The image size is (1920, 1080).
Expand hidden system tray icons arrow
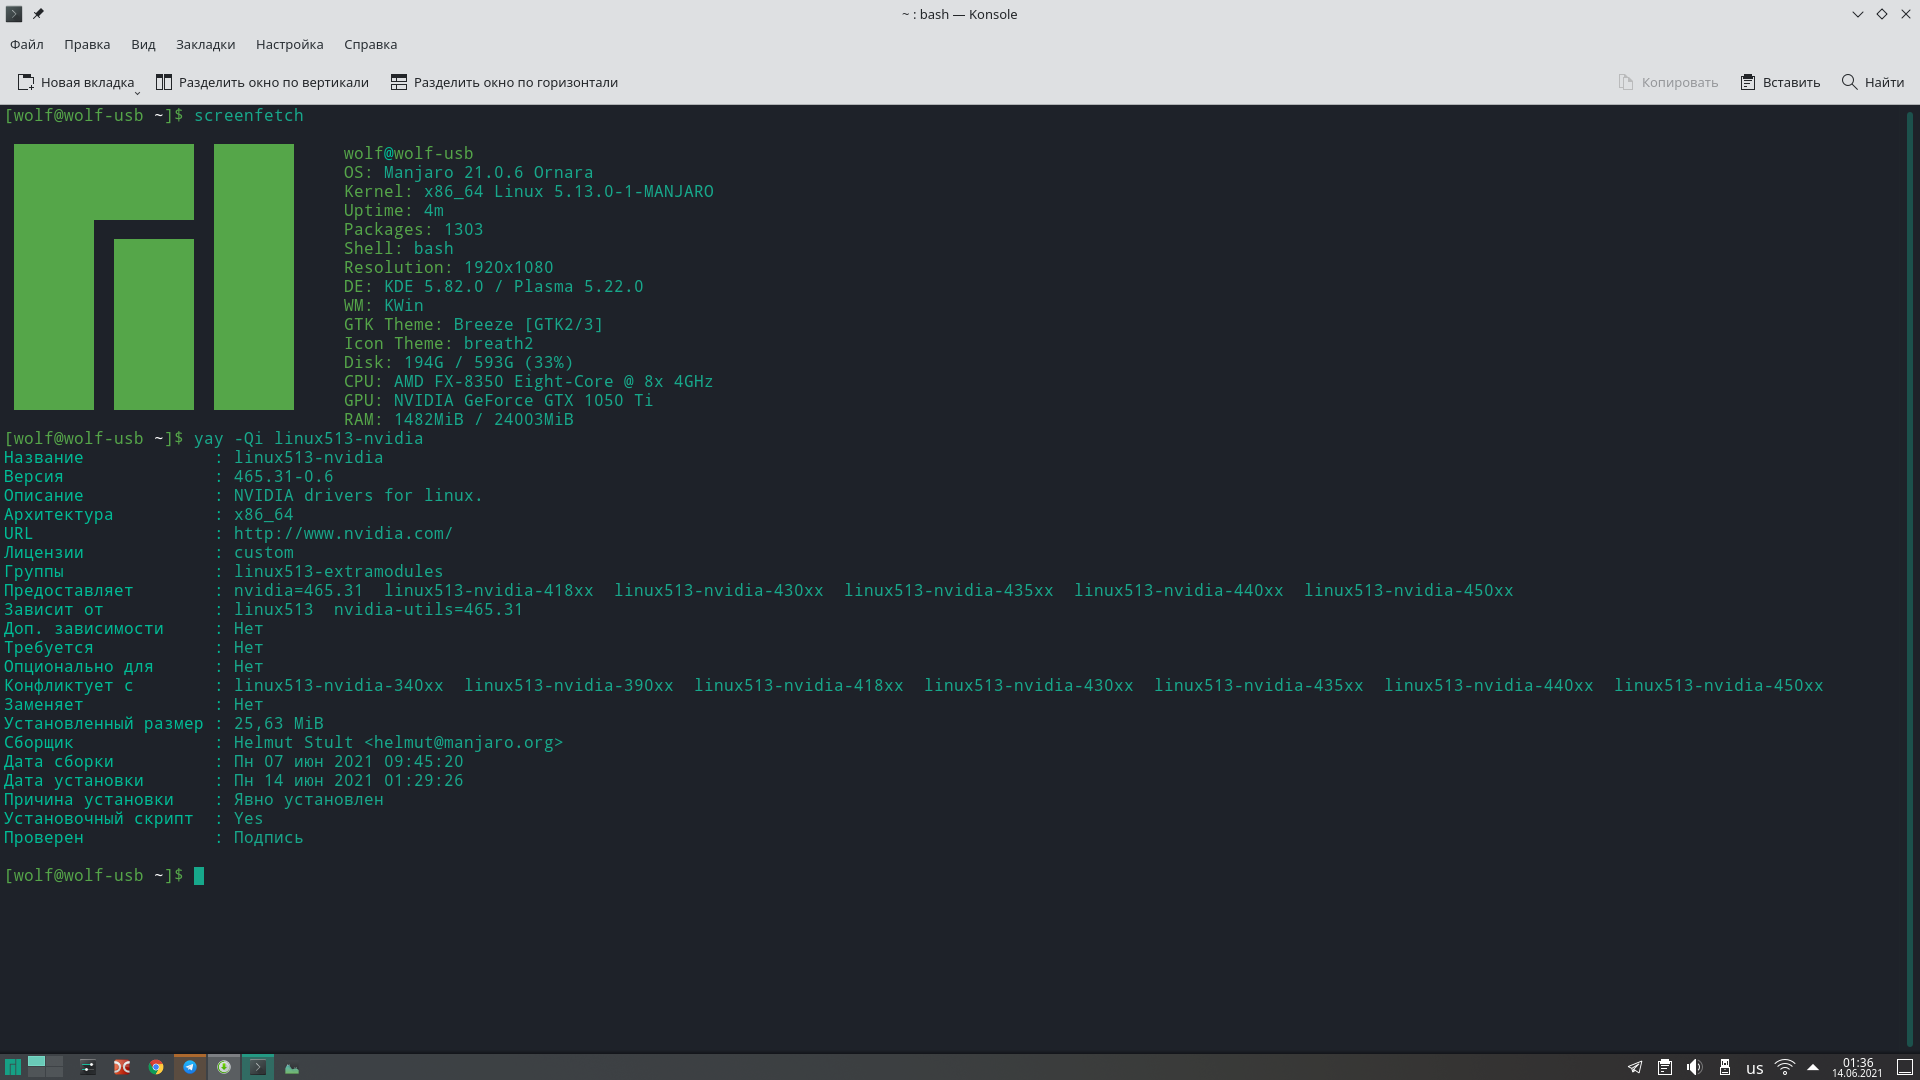[x=1813, y=1067]
